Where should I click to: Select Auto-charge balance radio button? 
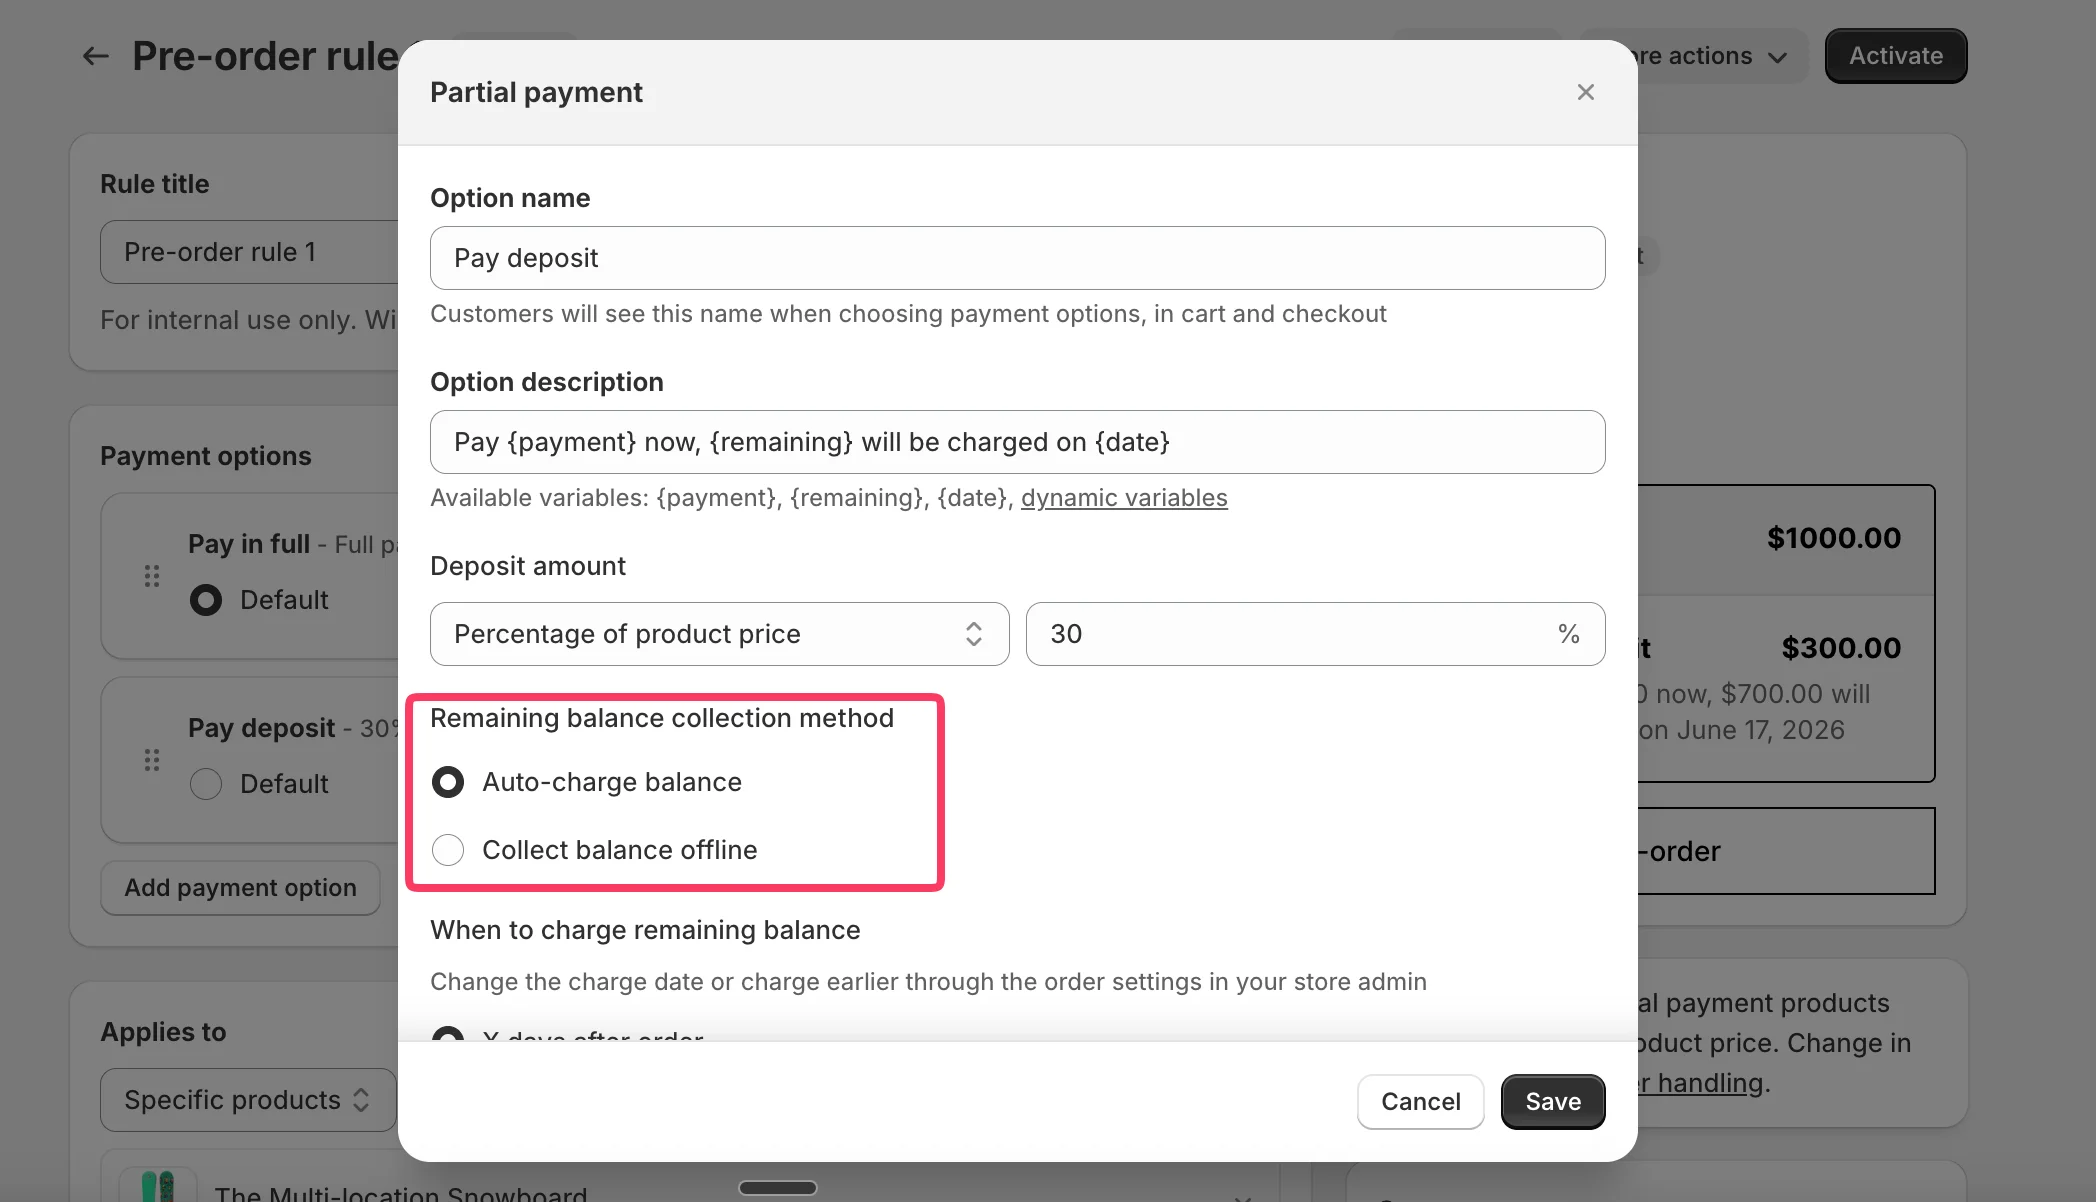pos(448,782)
